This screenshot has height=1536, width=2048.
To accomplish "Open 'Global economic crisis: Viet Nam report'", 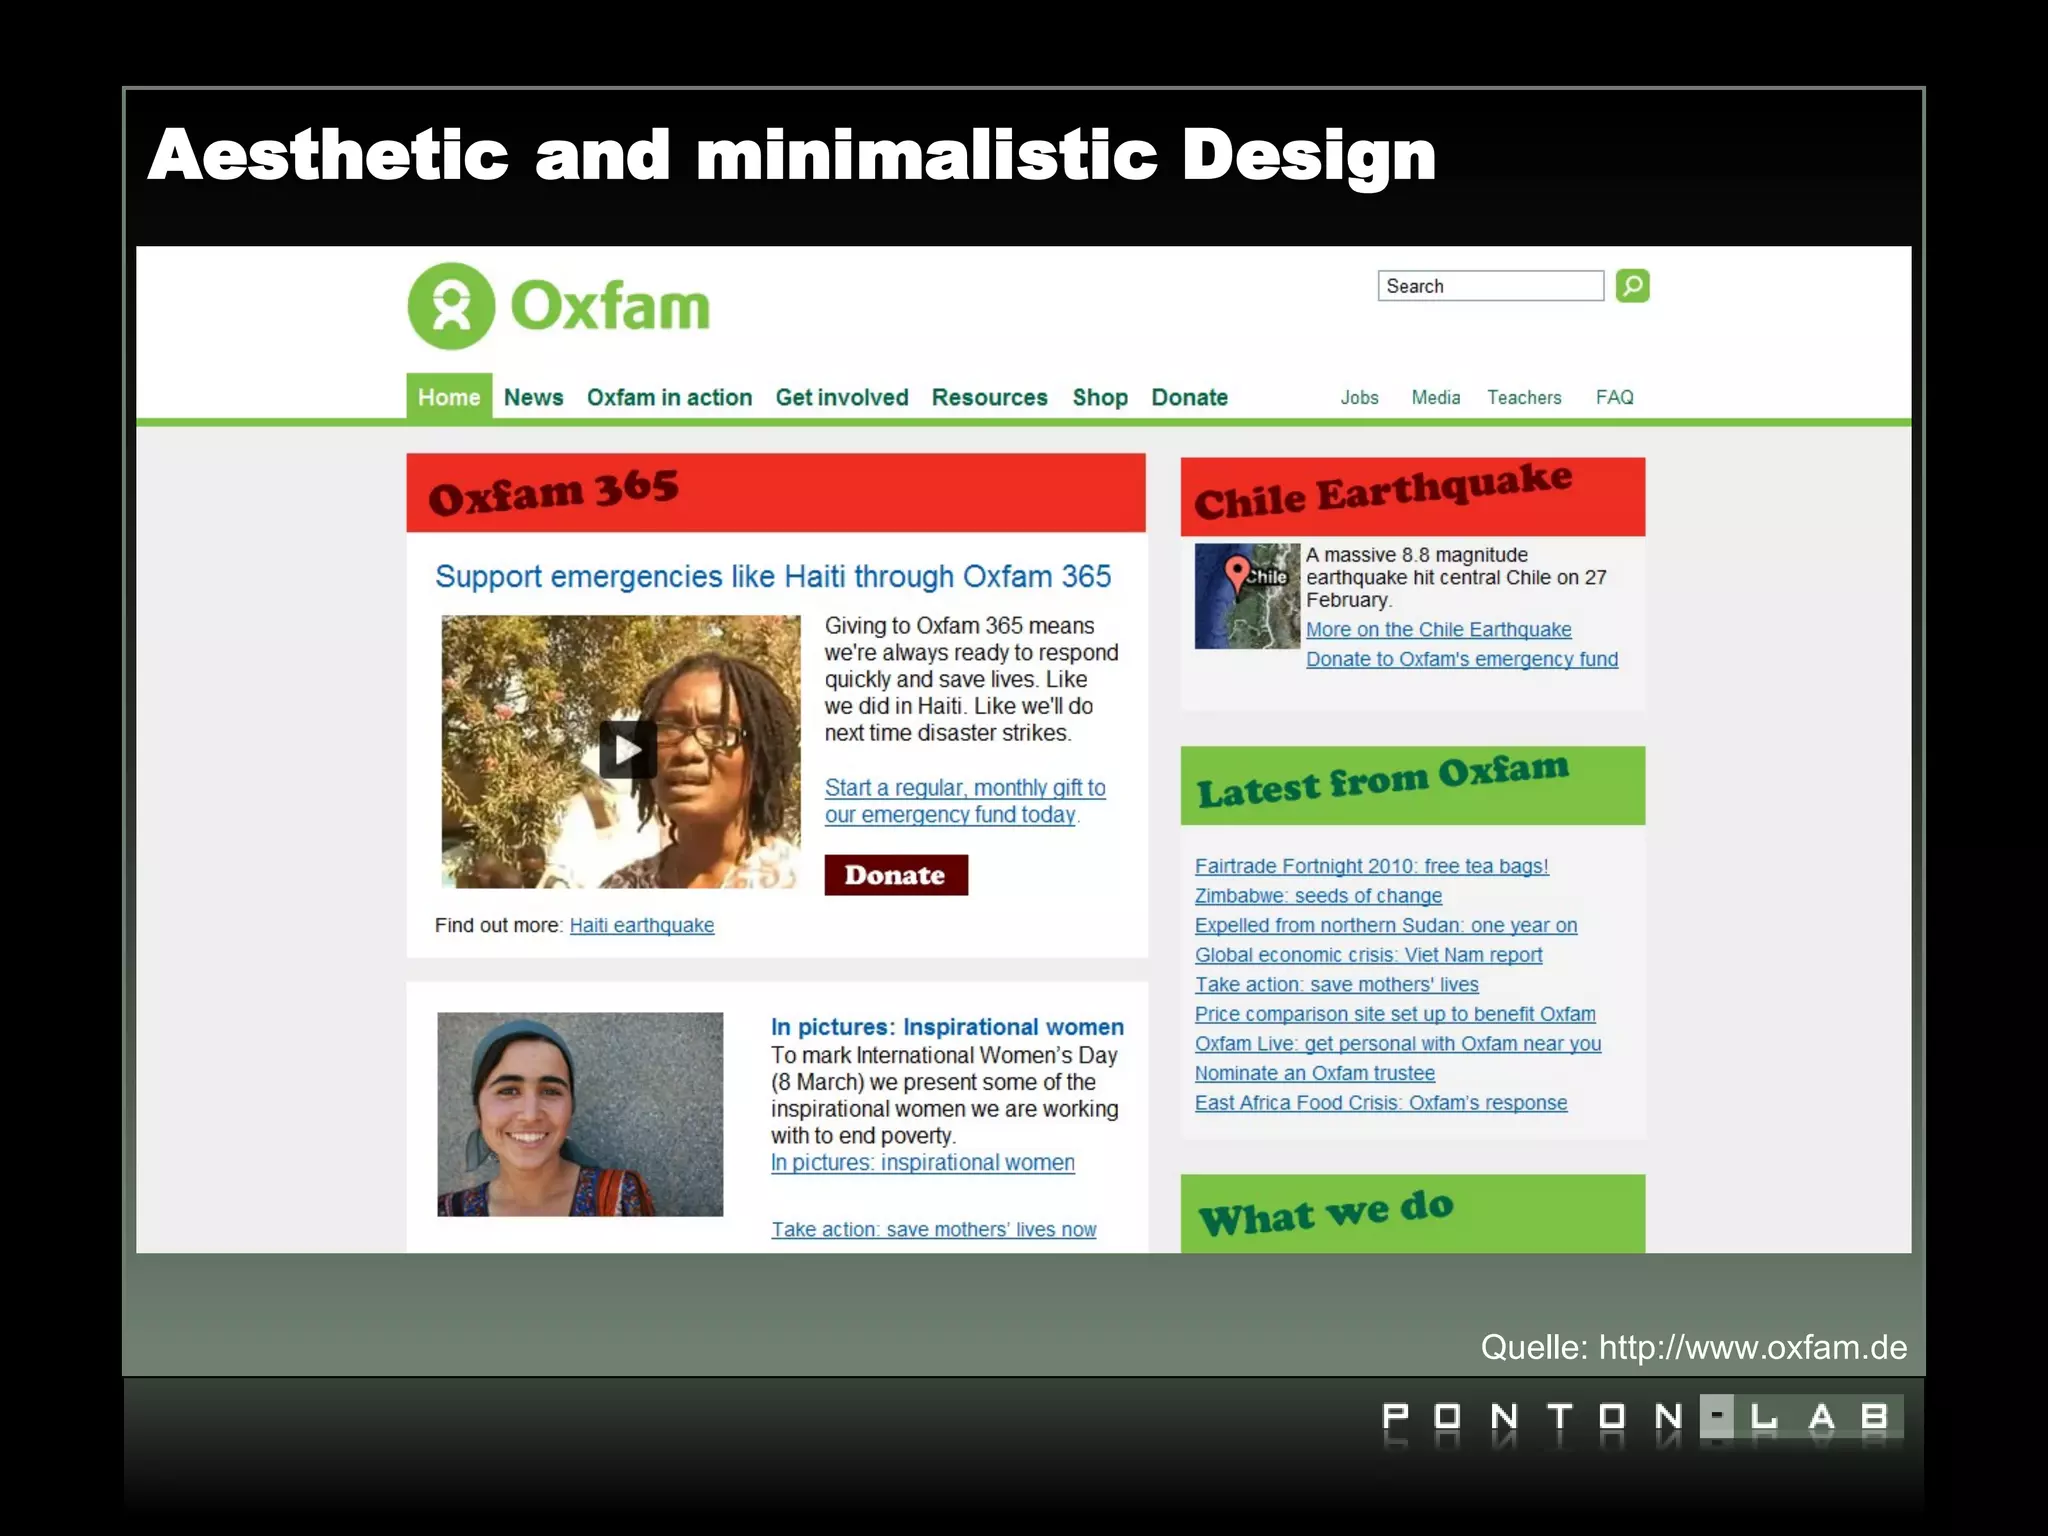I will [x=1368, y=955].
